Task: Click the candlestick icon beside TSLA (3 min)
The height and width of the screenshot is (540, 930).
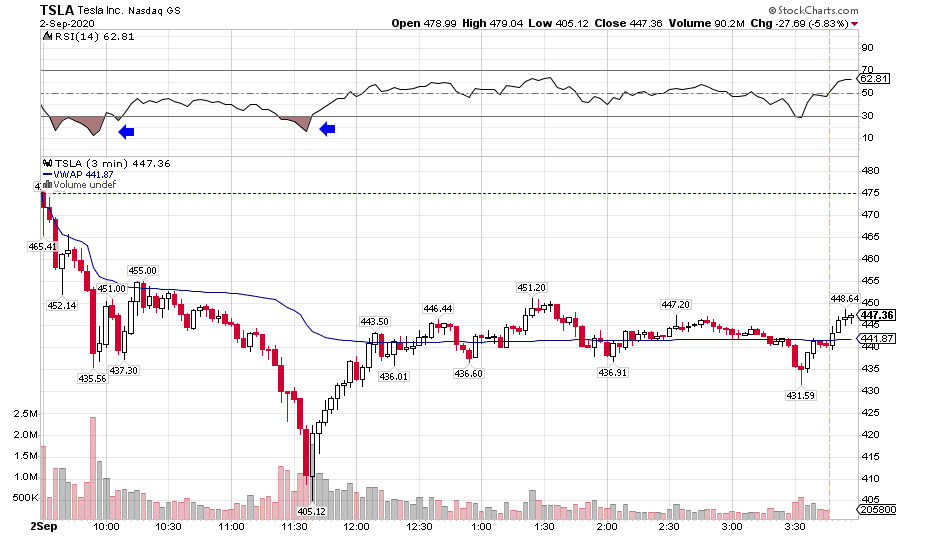Action: 47,164
